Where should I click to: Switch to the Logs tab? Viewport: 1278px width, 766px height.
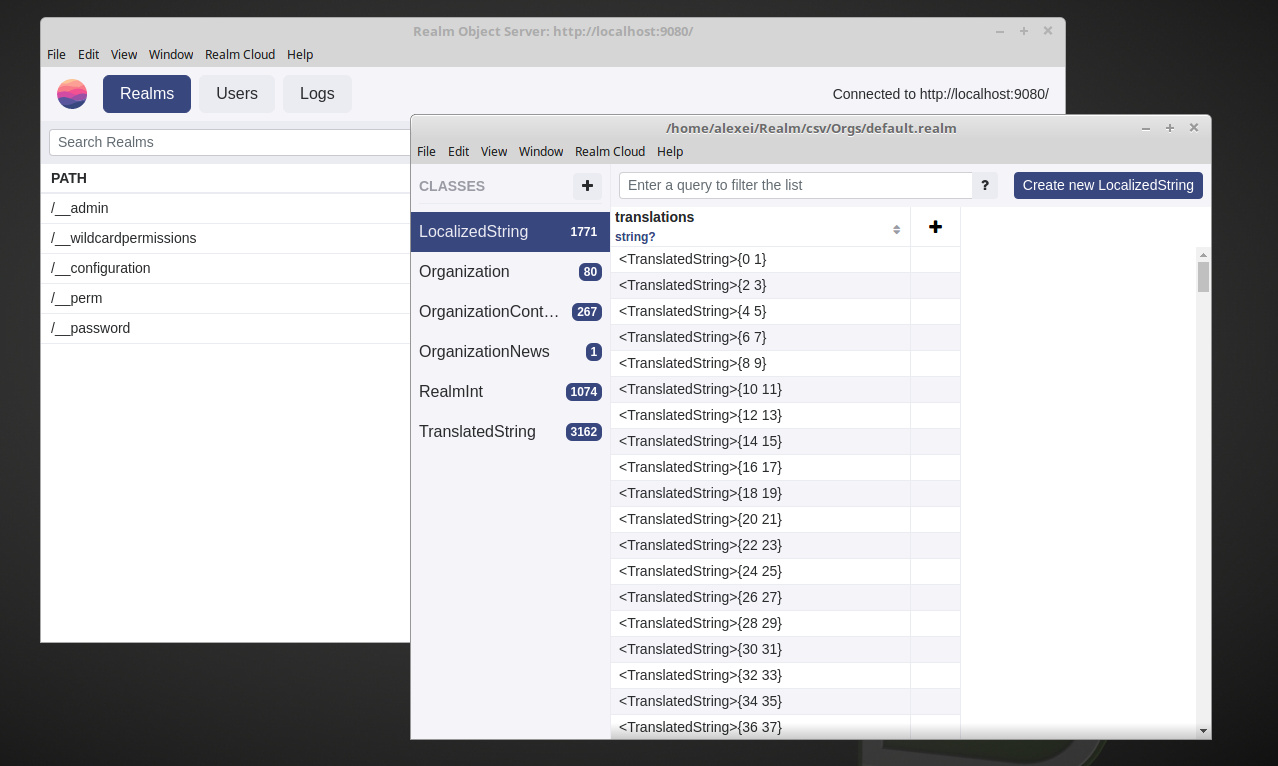[x=317, y=93]
